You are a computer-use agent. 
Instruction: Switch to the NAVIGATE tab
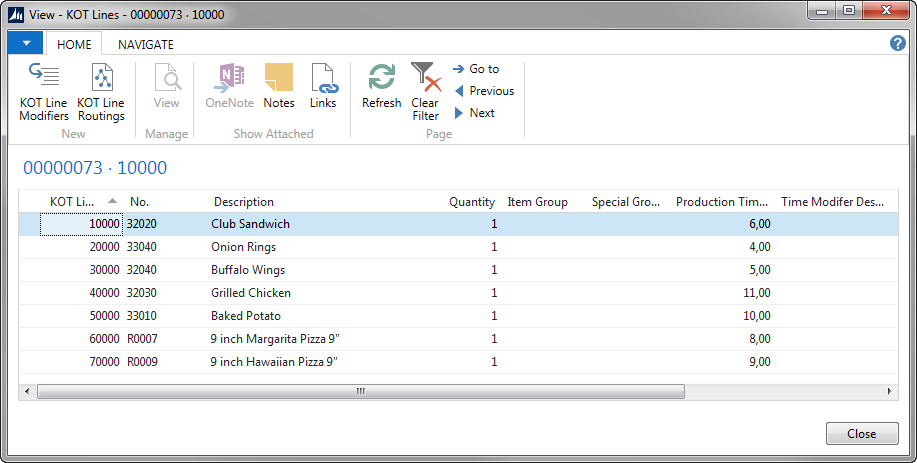pyautogui.click(x=146, y=44)
